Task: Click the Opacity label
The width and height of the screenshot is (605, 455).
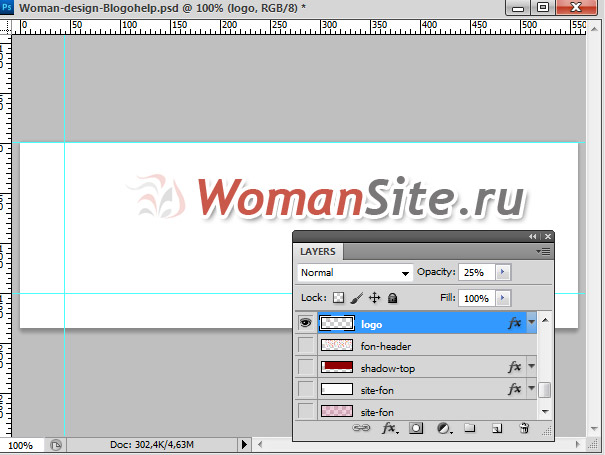Action: coord(436,272)
